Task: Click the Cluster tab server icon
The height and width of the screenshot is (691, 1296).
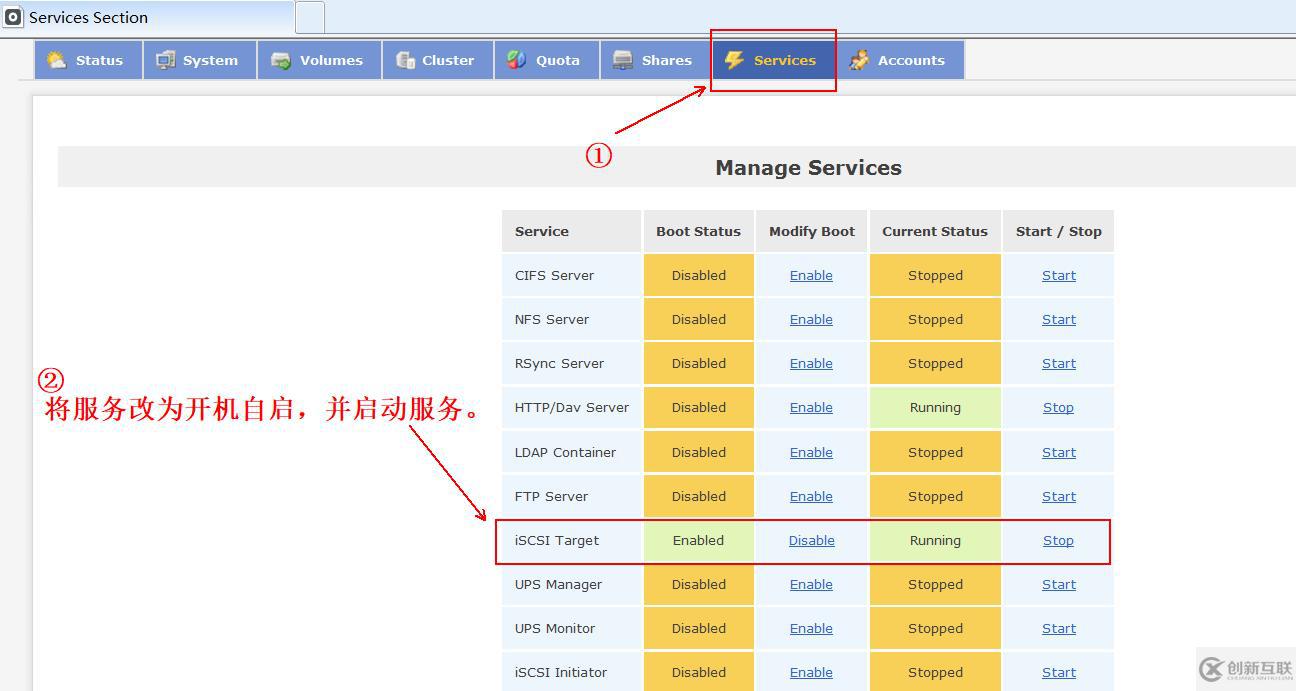Action: point(405,60)
